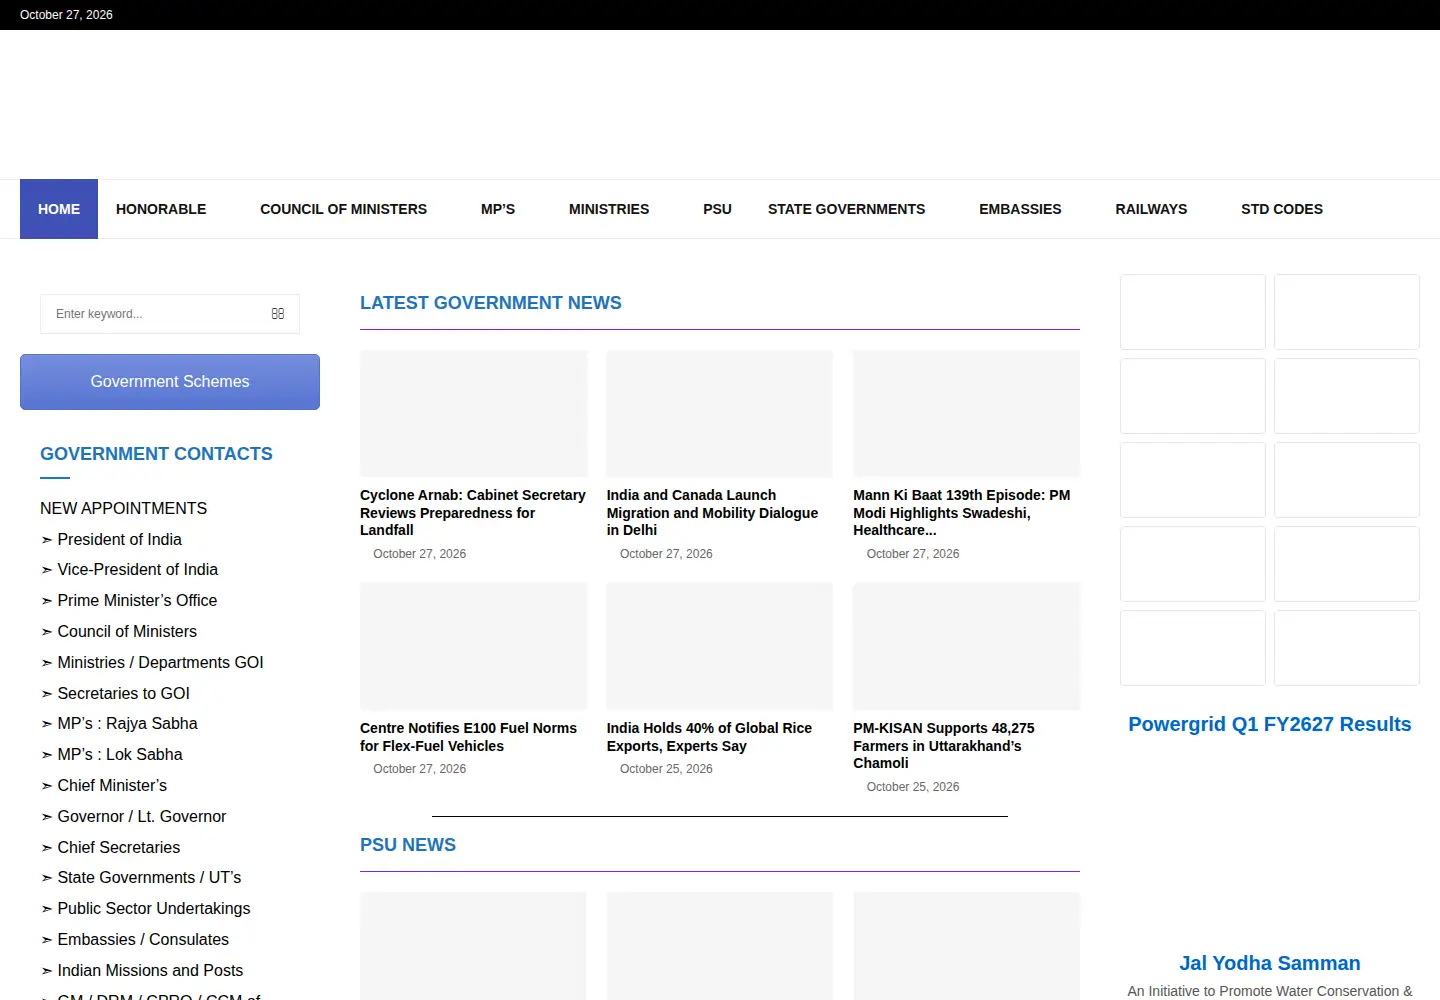Select MP'S in the navigation bar
The image size is (1440, 1000).
(x=498, y=209)
